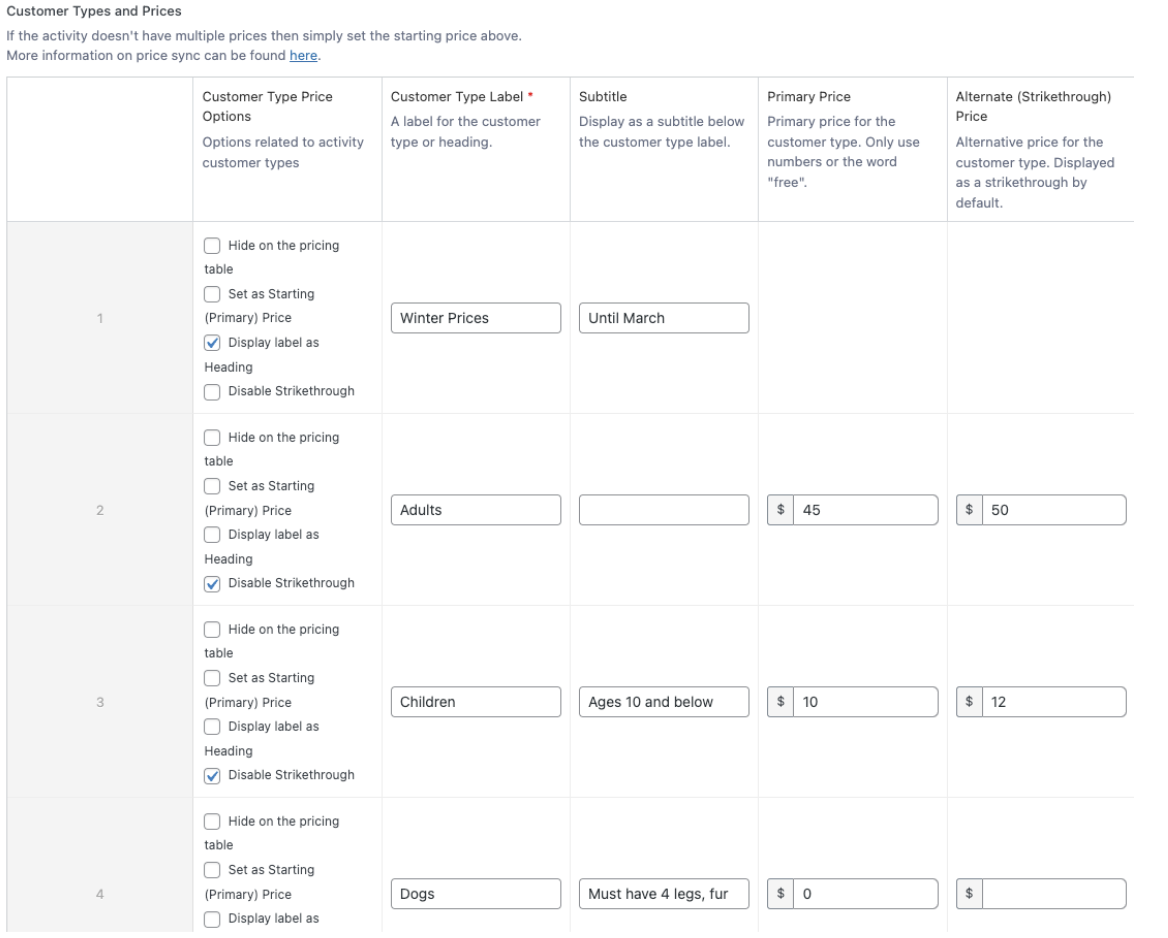Select row number 4 handle
The width and height of the screenshot is (1168, 938).
pos(100,894)
